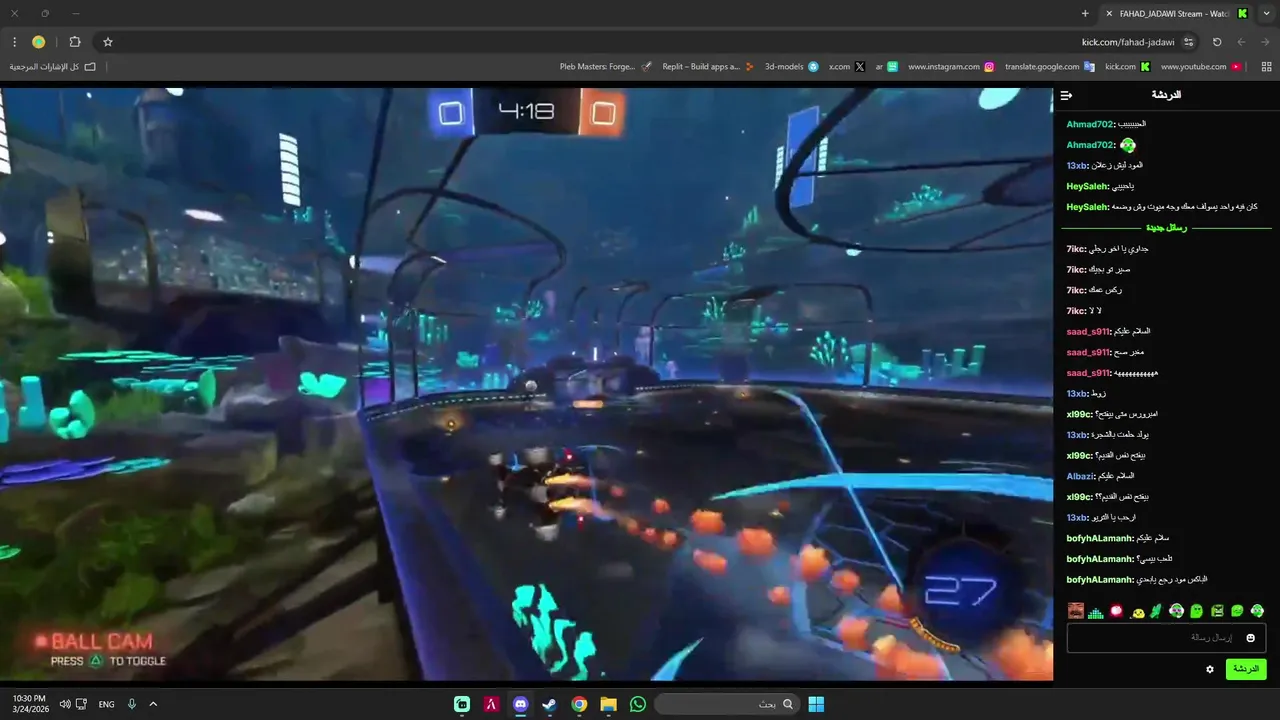Viewport: 1280px width, 720px height.
Task: Insert the rightmost green headphones emote
Action: [x=1257, y=611]
